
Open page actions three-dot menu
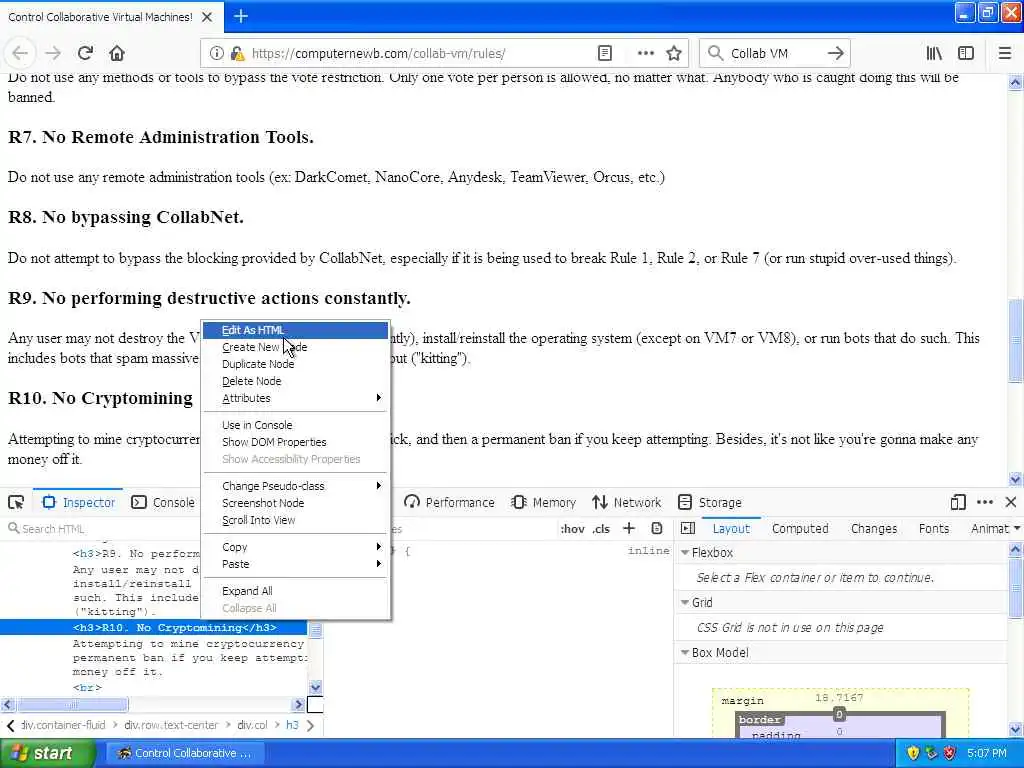tap(645, 54)
